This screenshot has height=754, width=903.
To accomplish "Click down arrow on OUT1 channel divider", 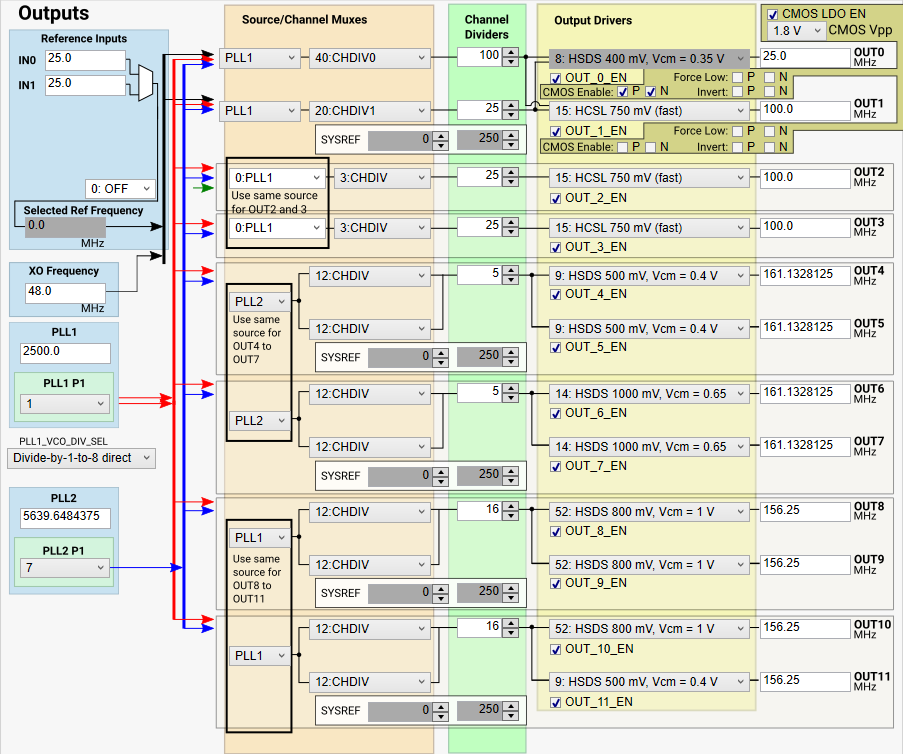I will point(511,112).
